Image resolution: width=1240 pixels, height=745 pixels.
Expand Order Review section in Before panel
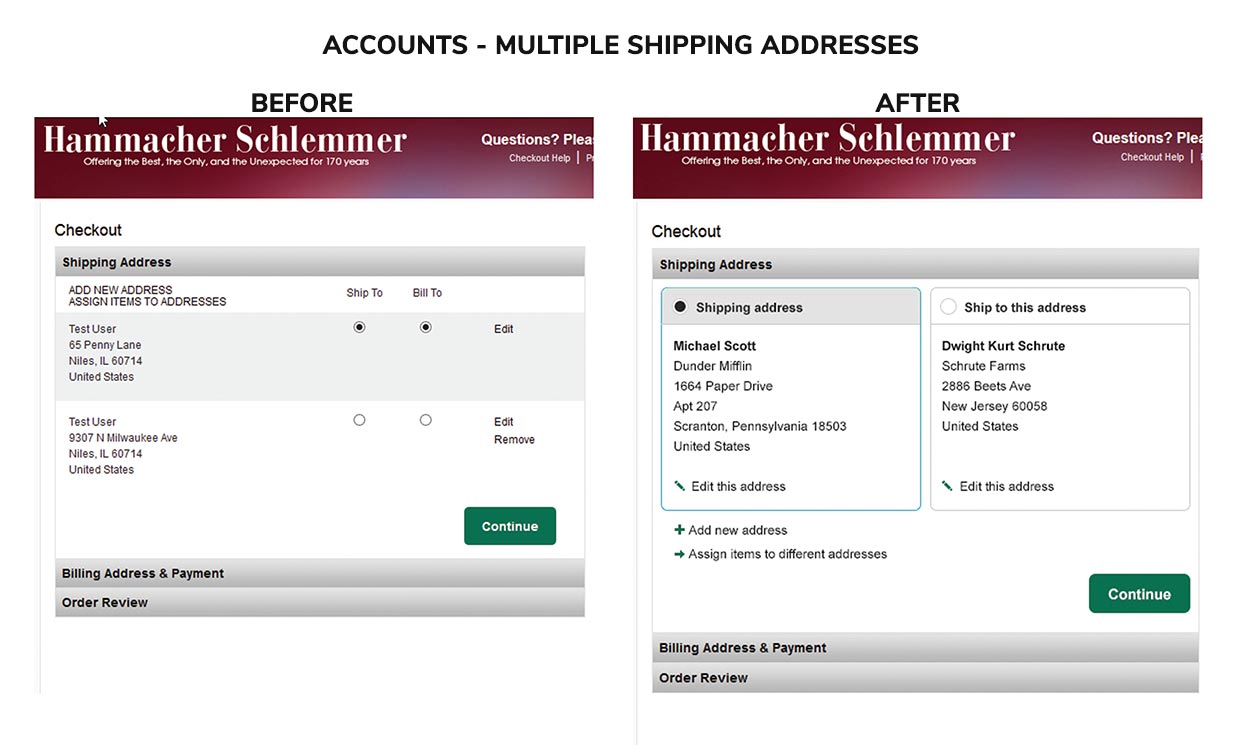coord(105,602)
